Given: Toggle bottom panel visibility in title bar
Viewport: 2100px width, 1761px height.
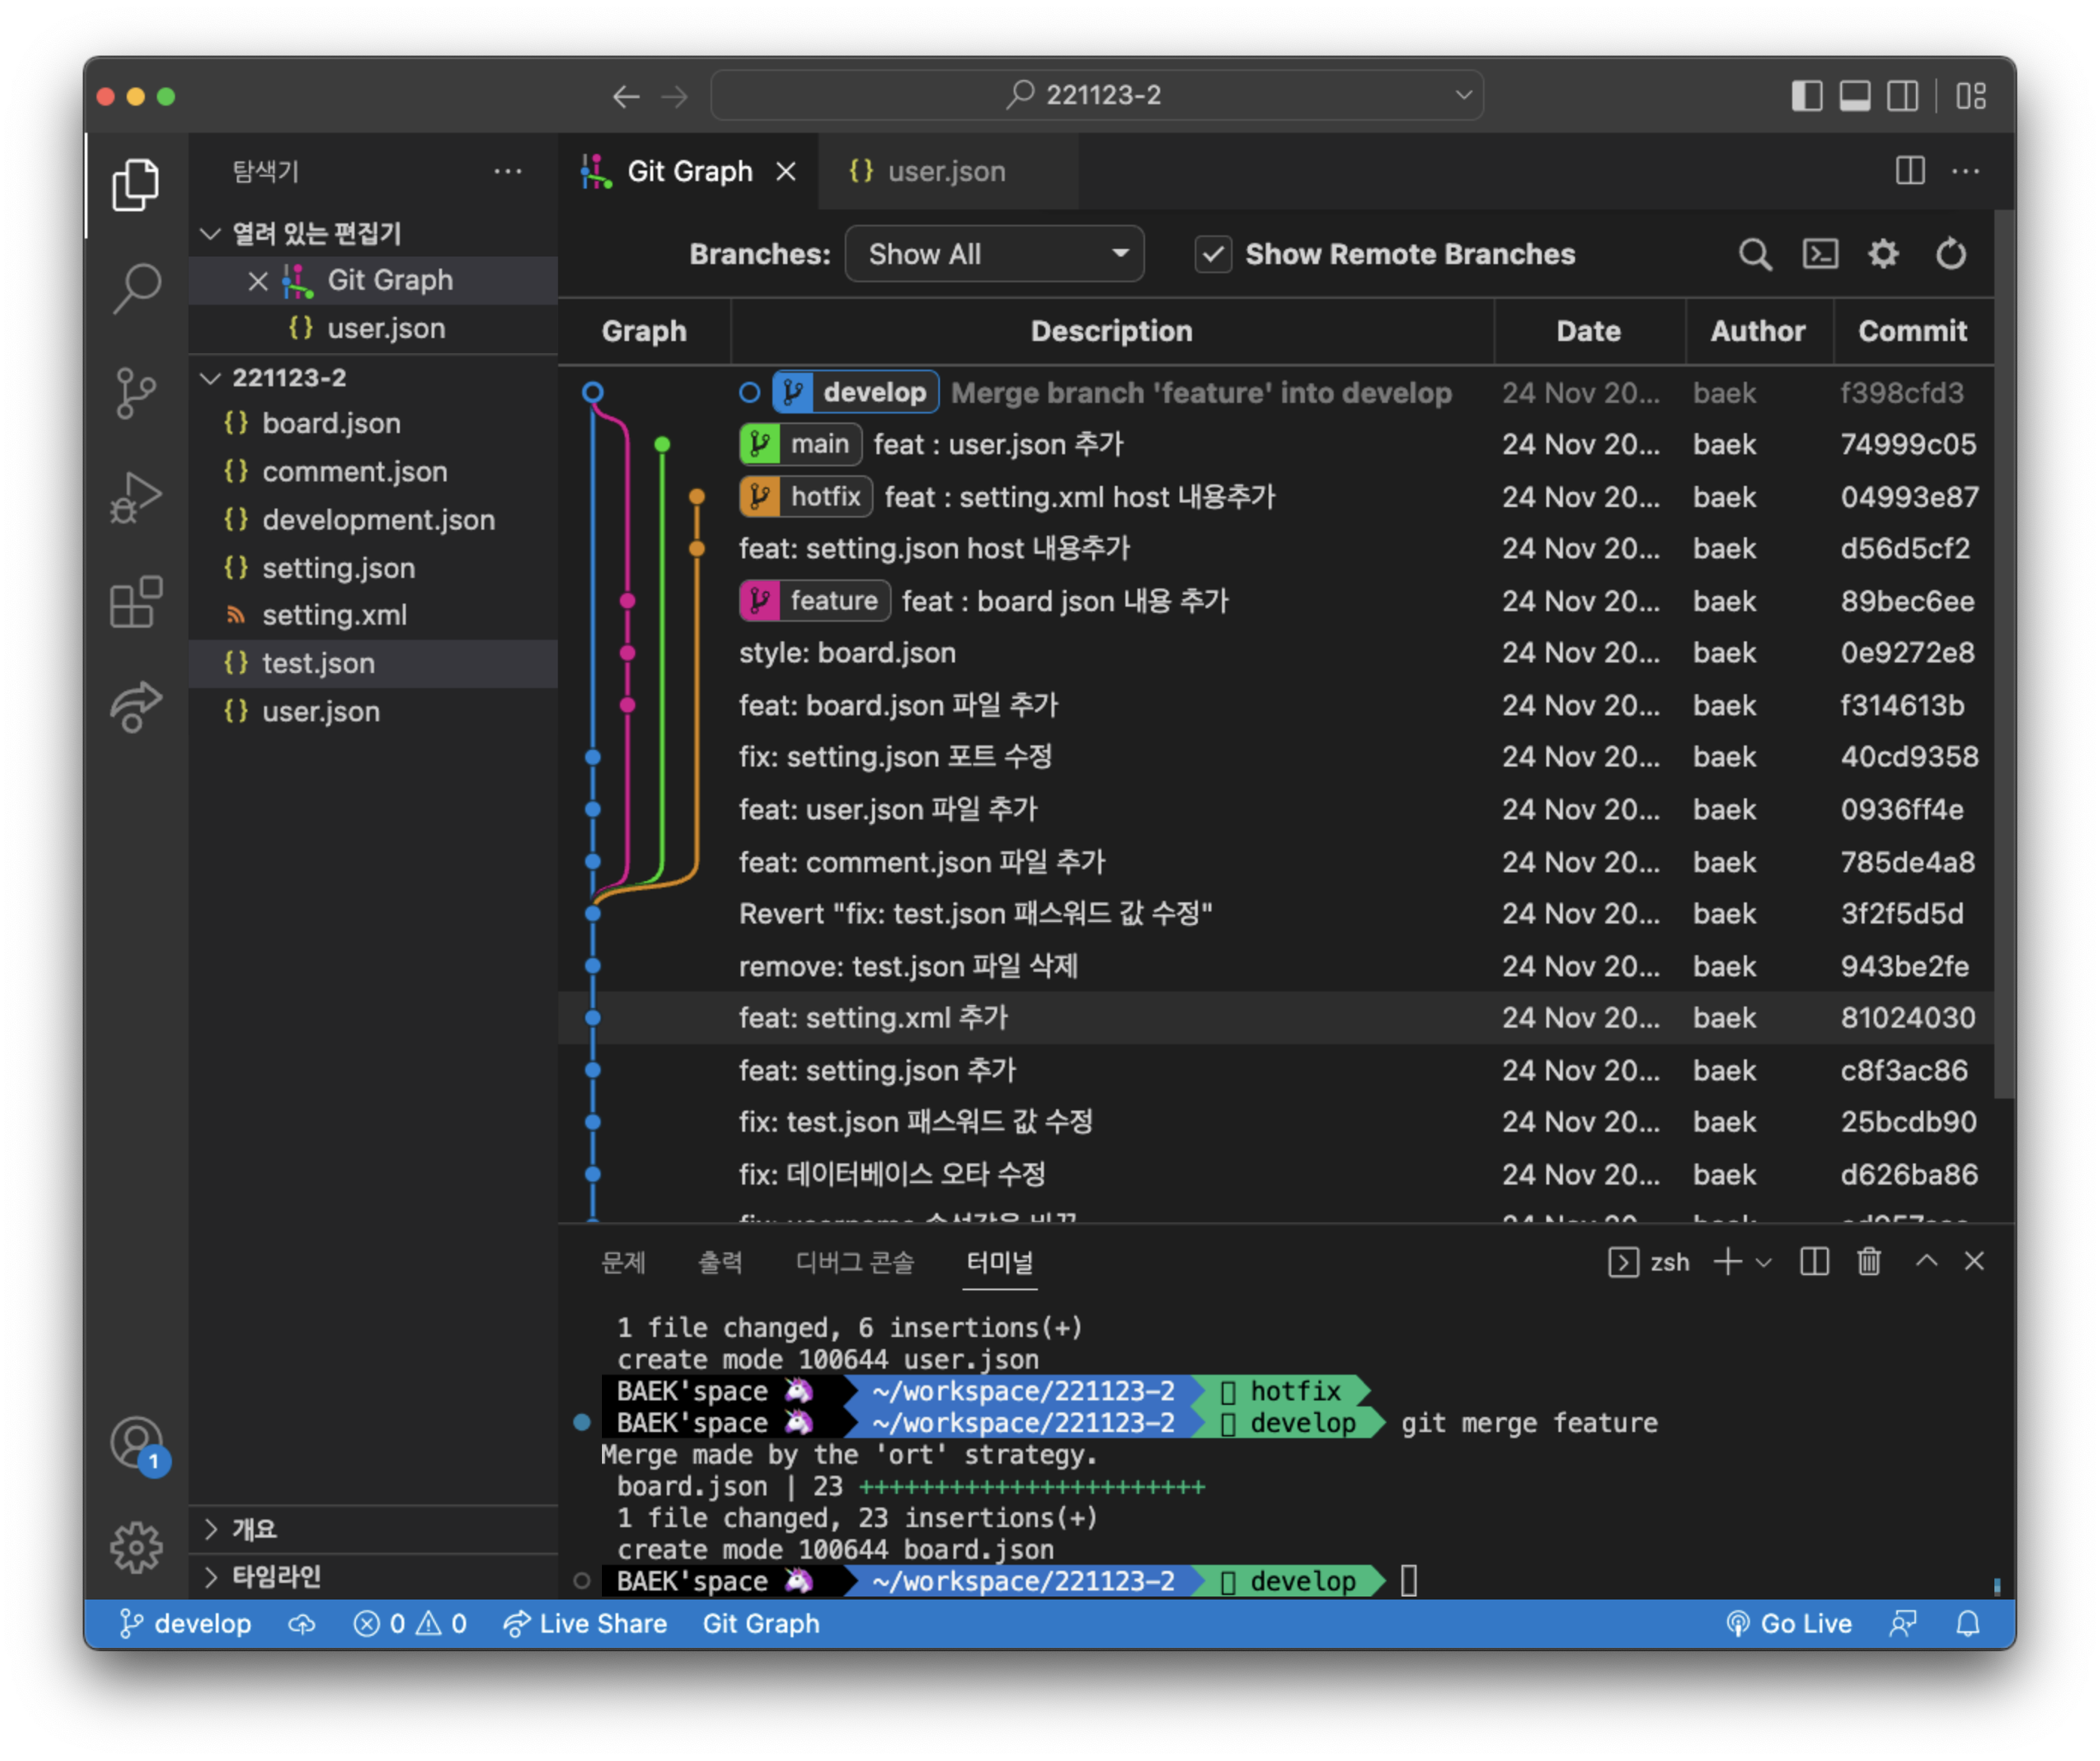Looking at the screenshot, I should [1854, 96].
